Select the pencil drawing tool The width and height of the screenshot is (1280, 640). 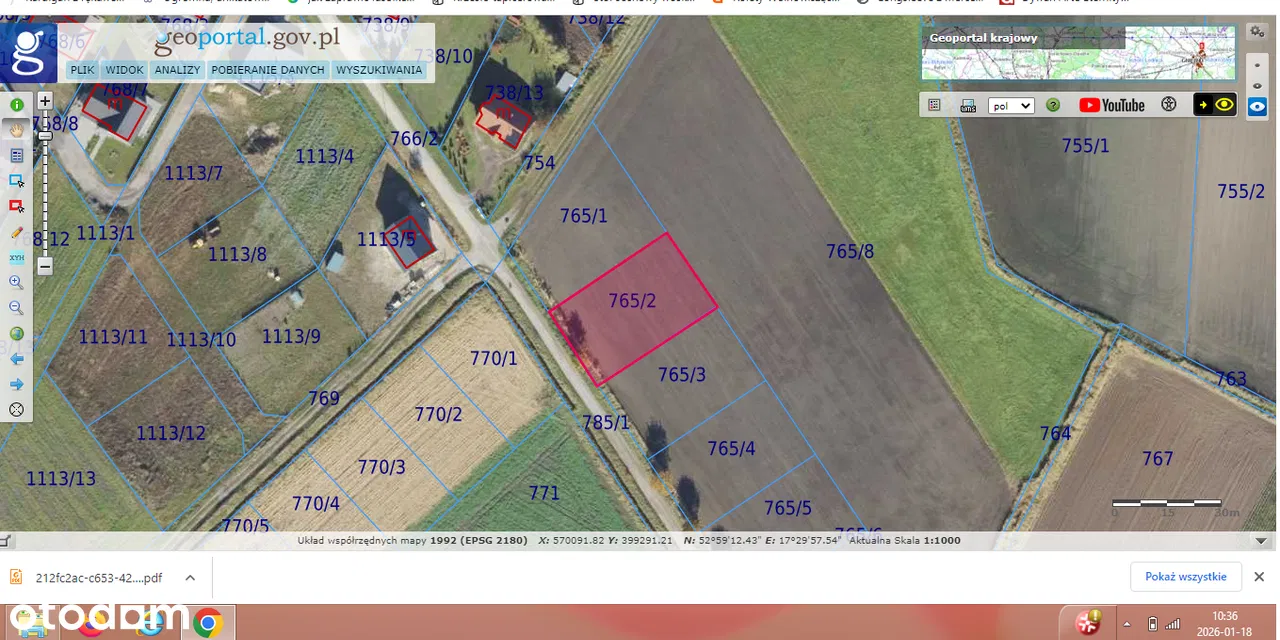(x=17, y=232)
